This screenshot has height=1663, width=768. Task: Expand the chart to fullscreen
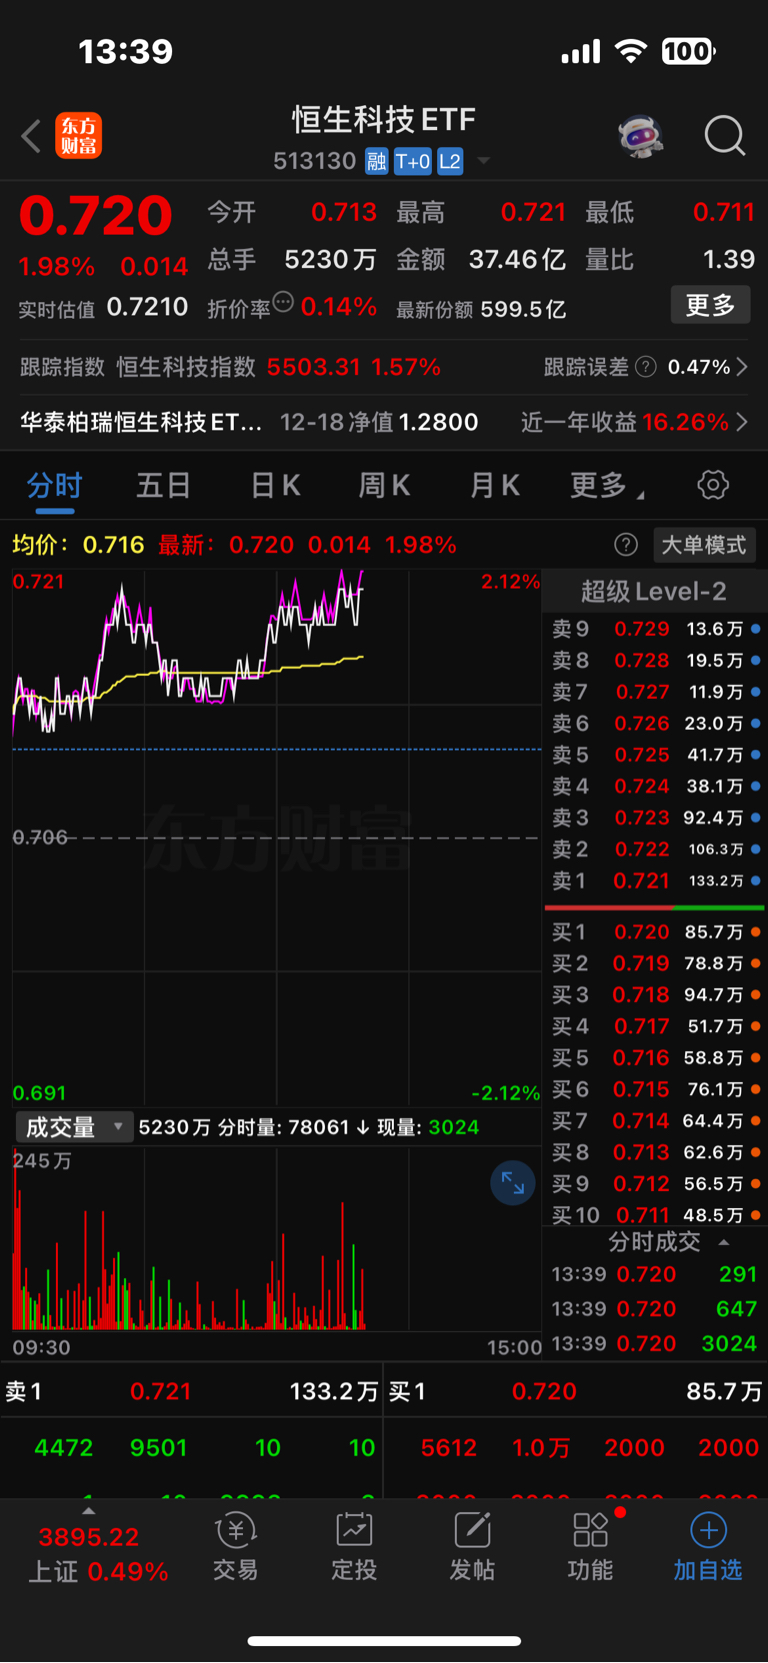point(513,1183)
